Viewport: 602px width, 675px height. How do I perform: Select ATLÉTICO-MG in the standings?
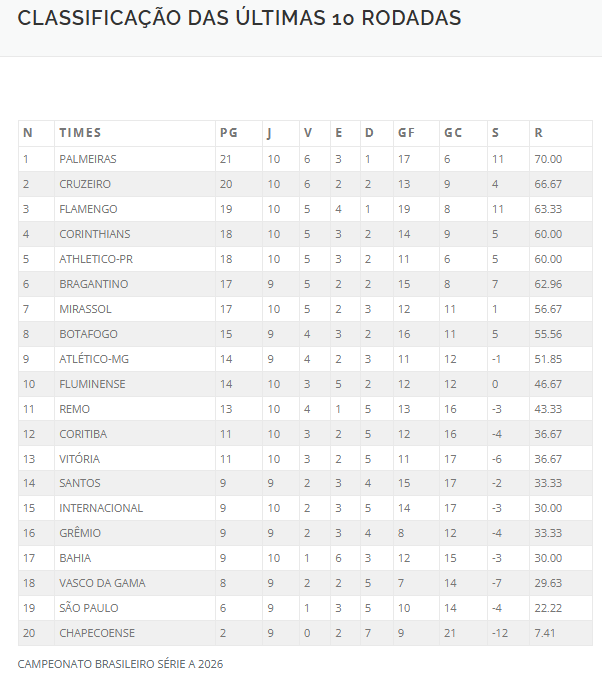pyautogui.click(x=94, y=359)
